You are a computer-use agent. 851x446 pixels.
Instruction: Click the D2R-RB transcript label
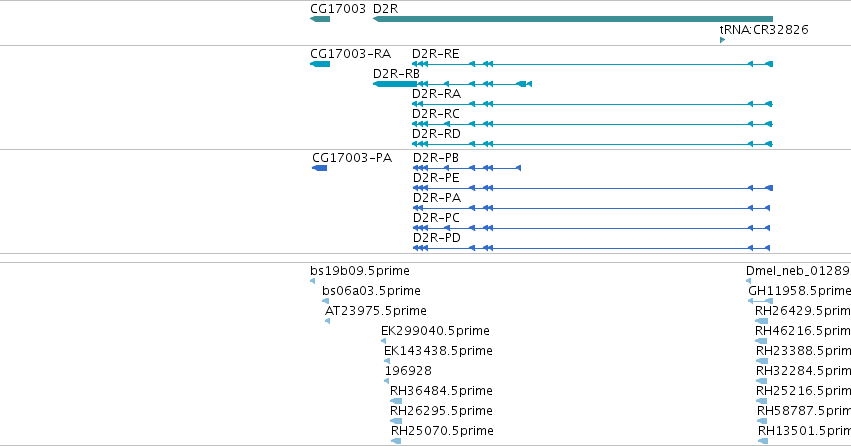click(x=396, y=74)
